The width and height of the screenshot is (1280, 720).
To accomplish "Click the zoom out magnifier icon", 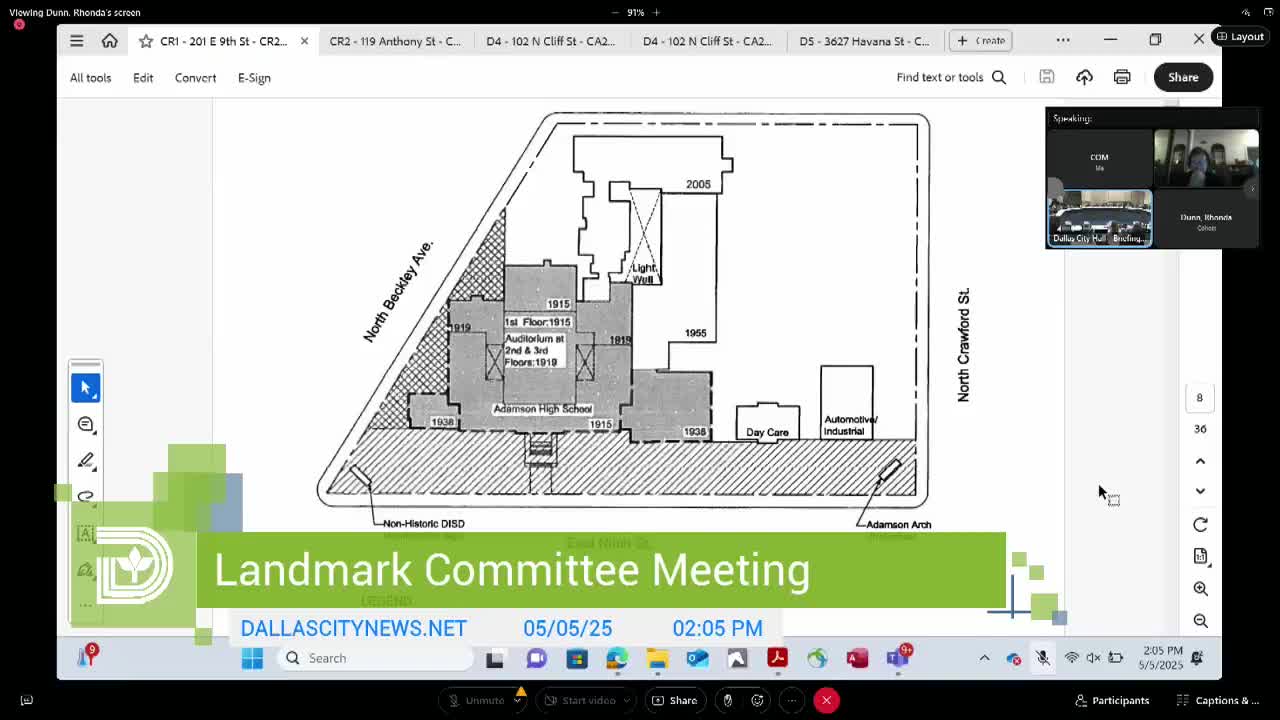I will (x=1201, y=621).
